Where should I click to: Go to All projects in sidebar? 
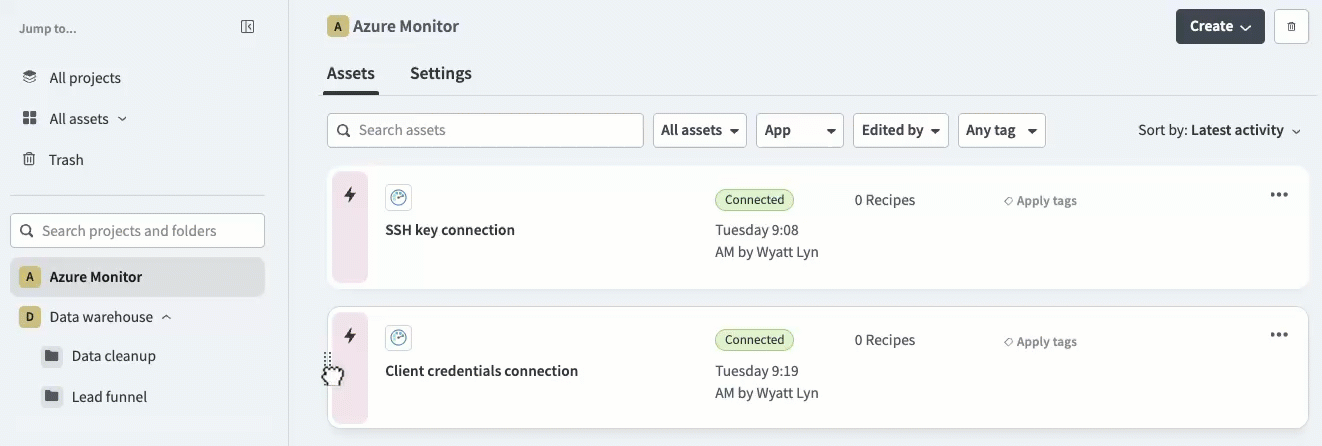point(85,78)
